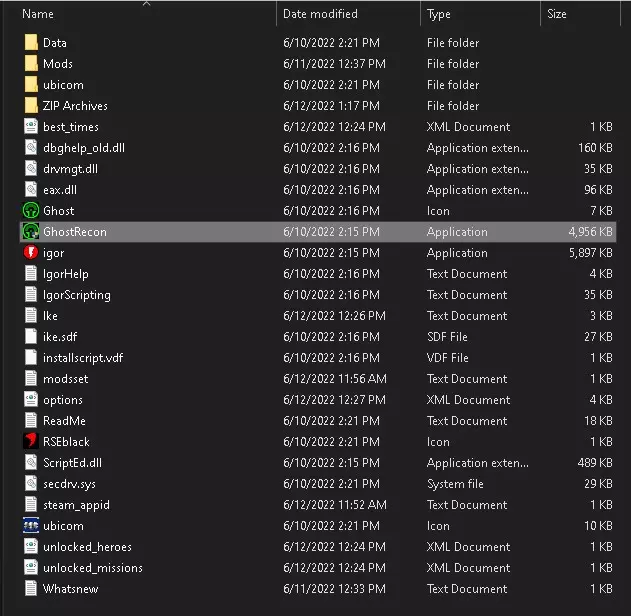Select the ReadMe text document
Image resolution: width=631 pixels, height=616 pixels.
coord(64,421)
